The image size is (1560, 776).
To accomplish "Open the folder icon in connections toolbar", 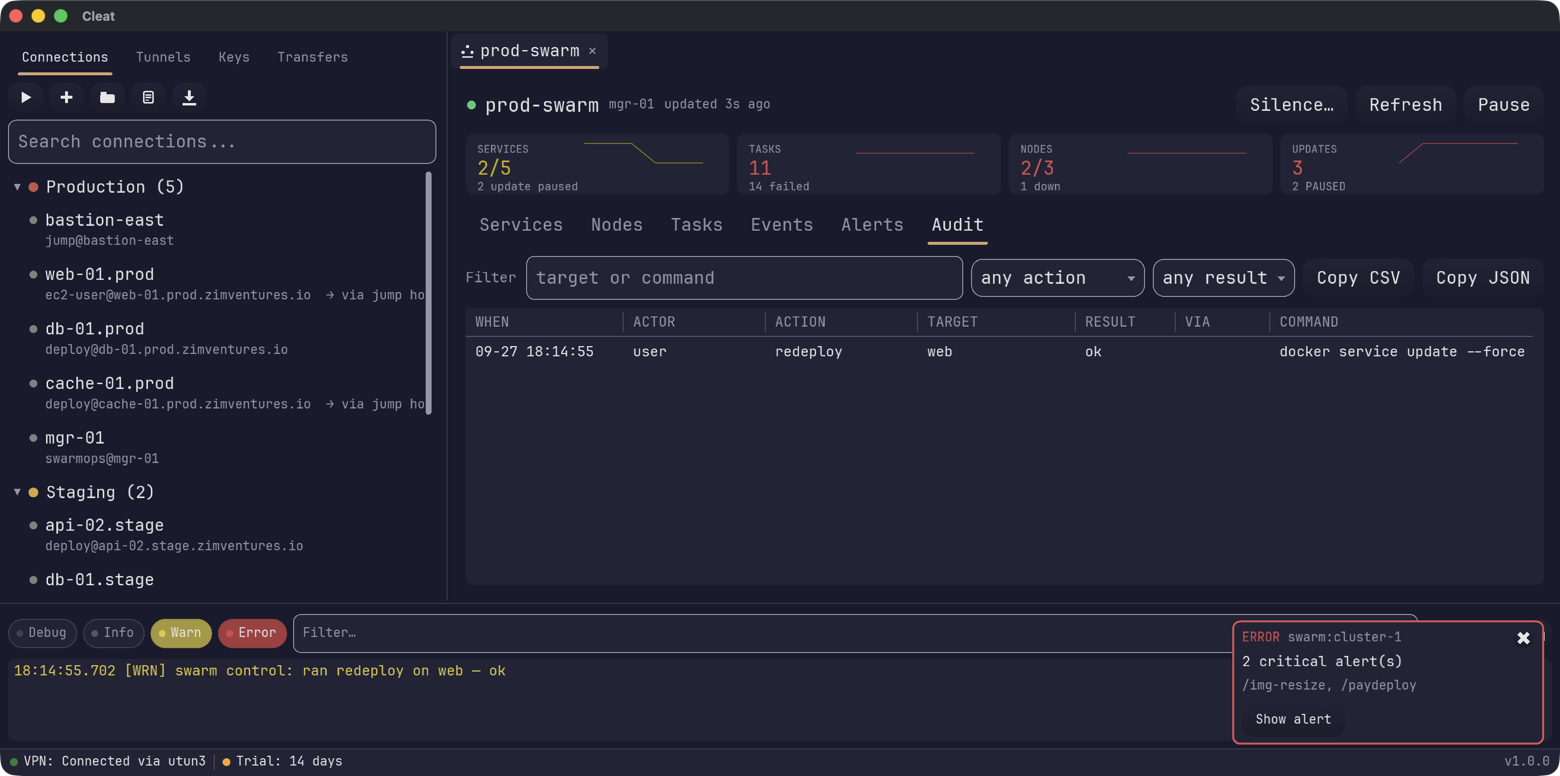I will coord(107,97).
